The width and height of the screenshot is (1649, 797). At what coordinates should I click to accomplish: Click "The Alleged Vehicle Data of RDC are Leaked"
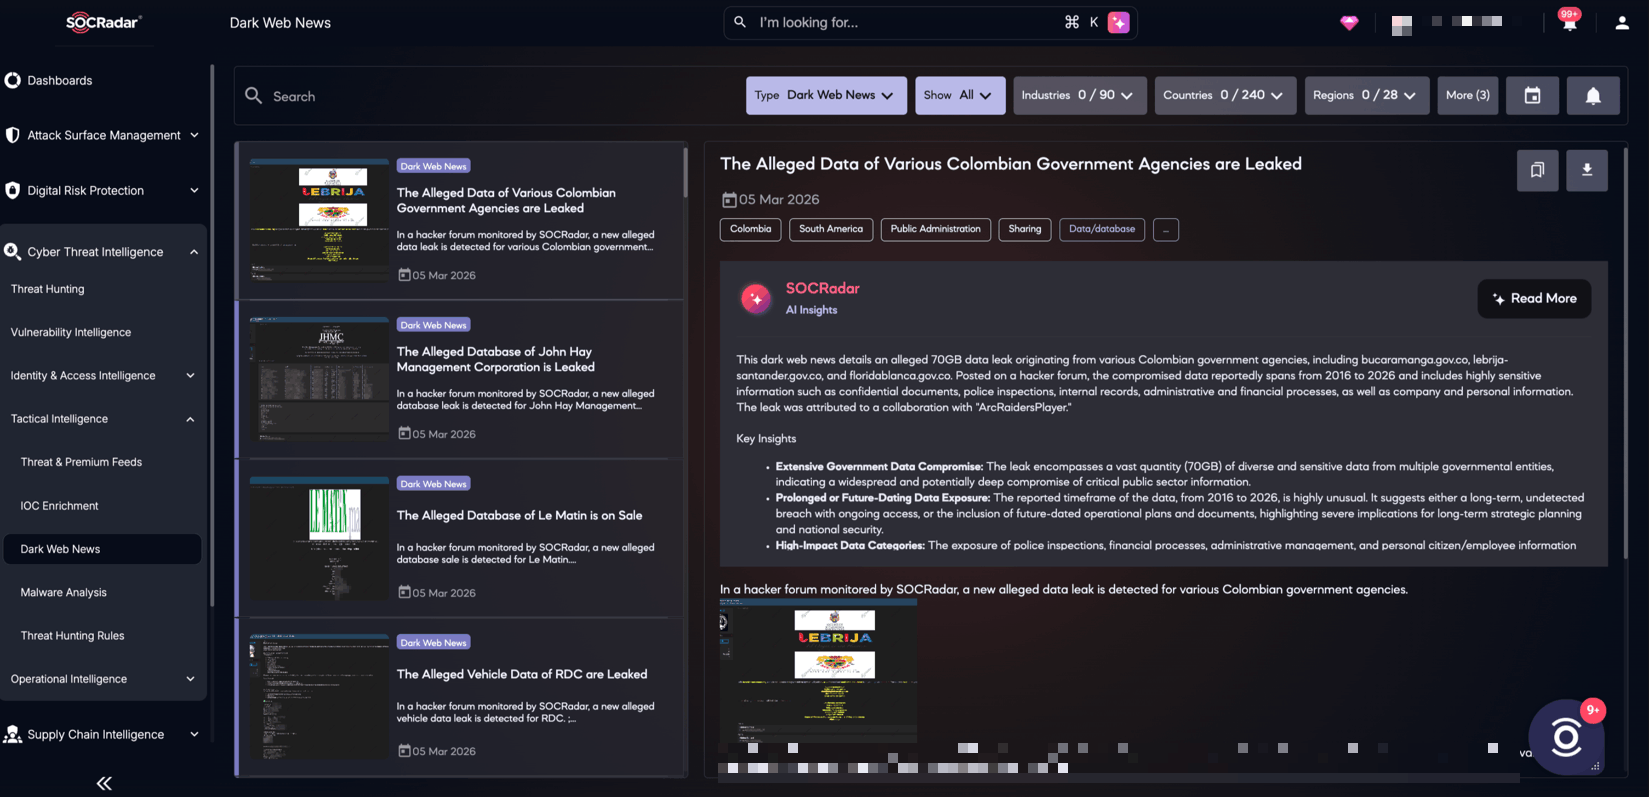coord(522,674)
